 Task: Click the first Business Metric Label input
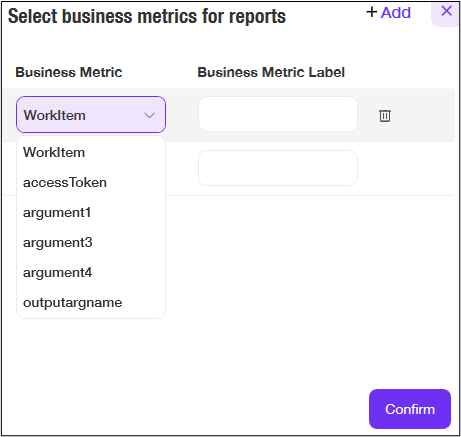point(278,114)
